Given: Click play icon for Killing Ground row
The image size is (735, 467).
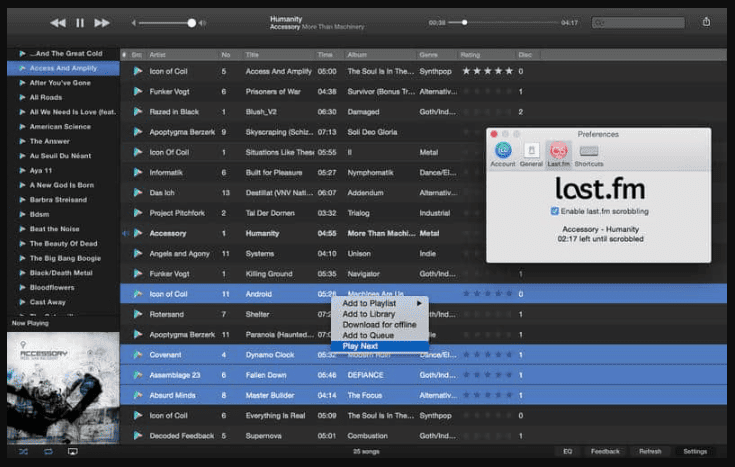Looking at the screenshot, I should tap(138, 274).
